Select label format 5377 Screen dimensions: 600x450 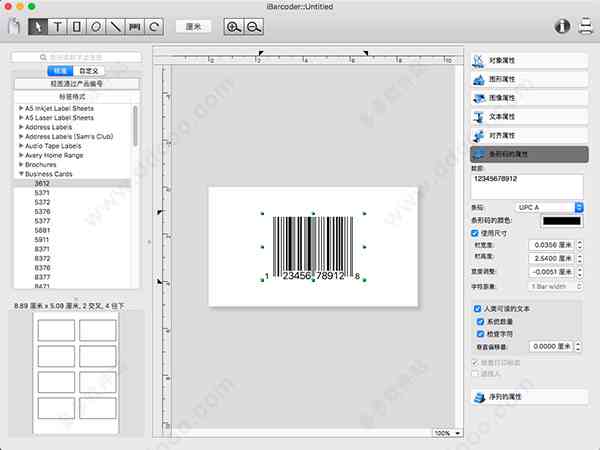tap(42, 221)
